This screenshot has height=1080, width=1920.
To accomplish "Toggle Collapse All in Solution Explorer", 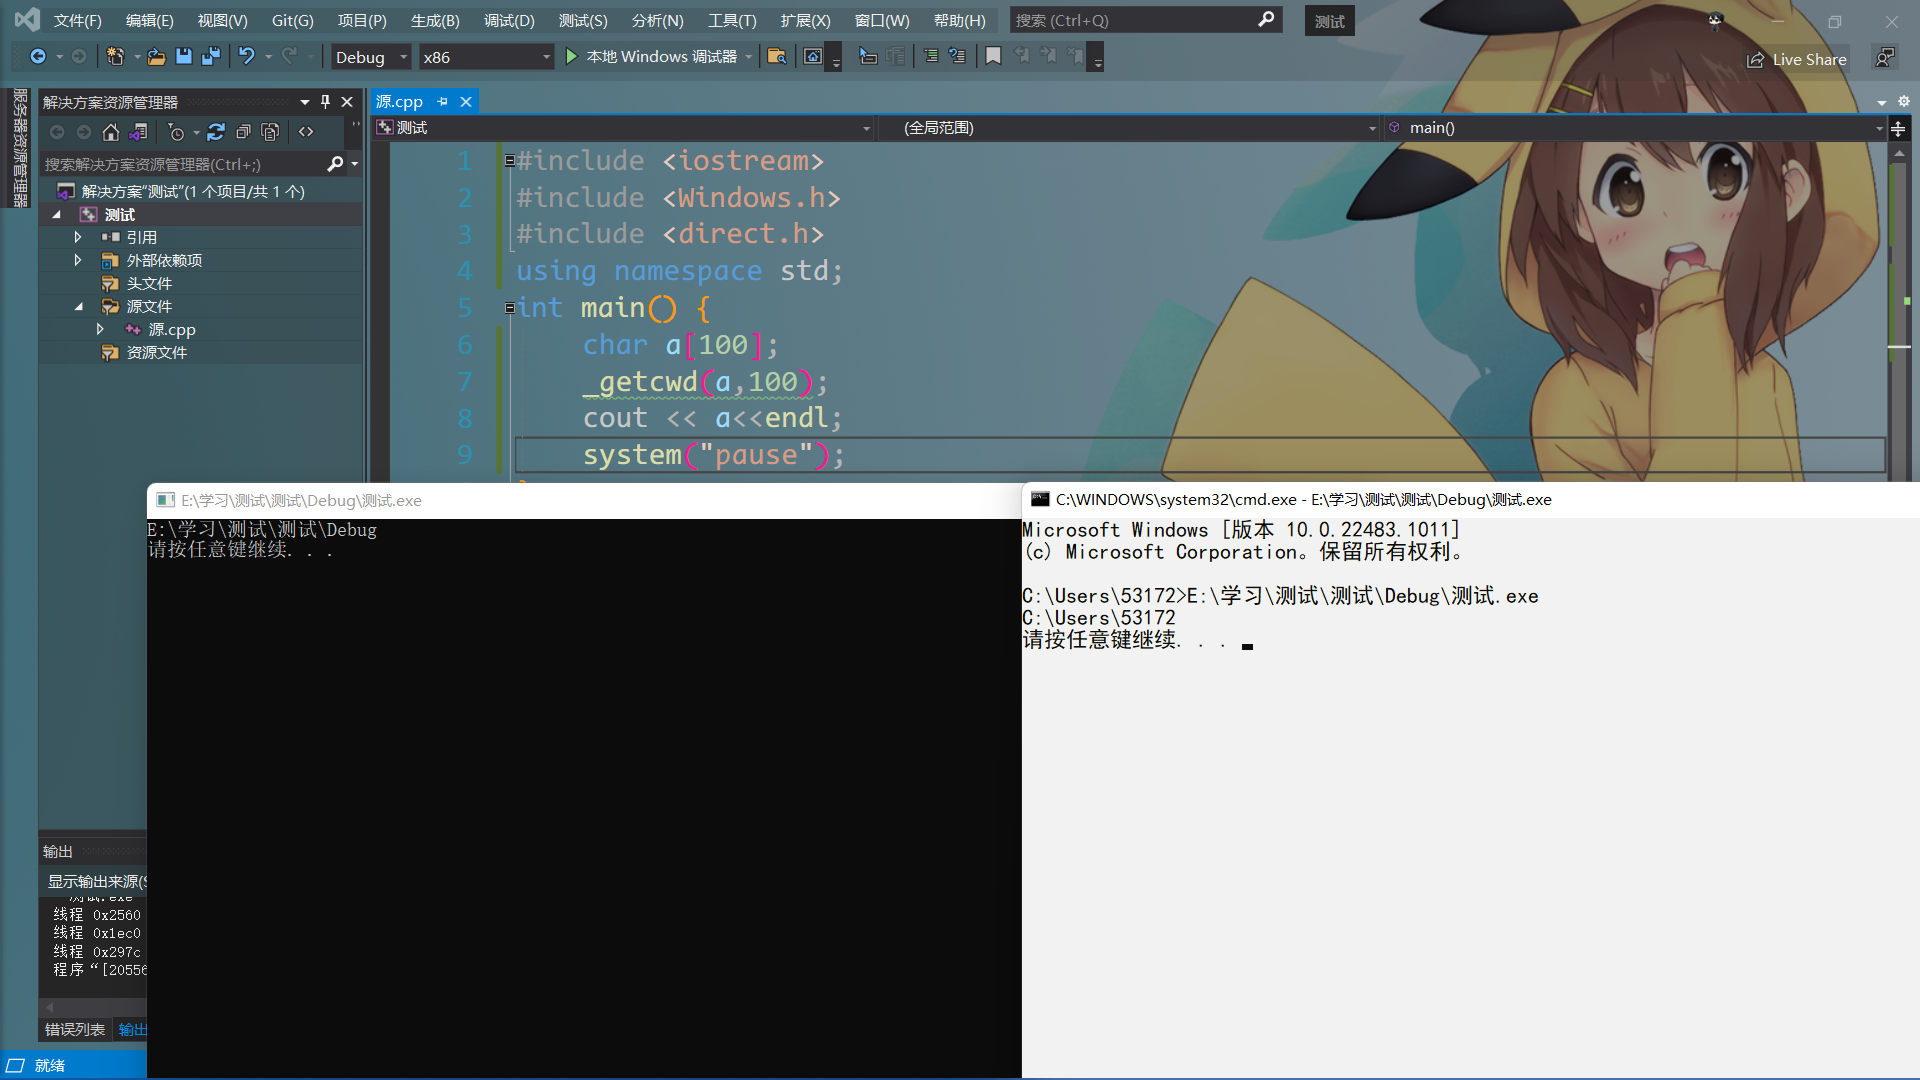I will coord(243,131).
